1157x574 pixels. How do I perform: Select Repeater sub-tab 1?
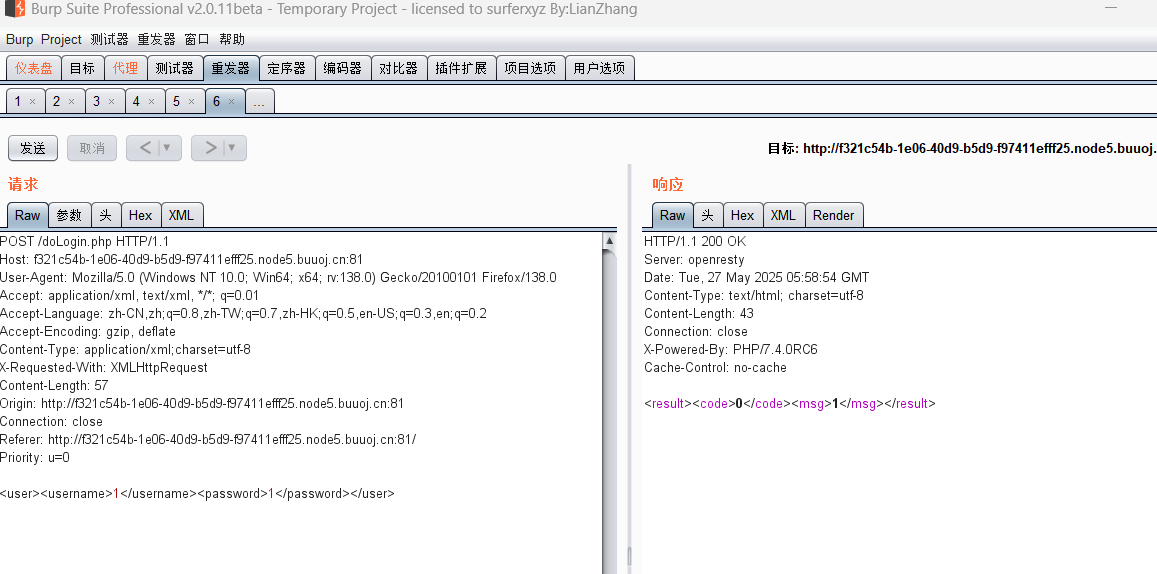[x=18, y=101]
